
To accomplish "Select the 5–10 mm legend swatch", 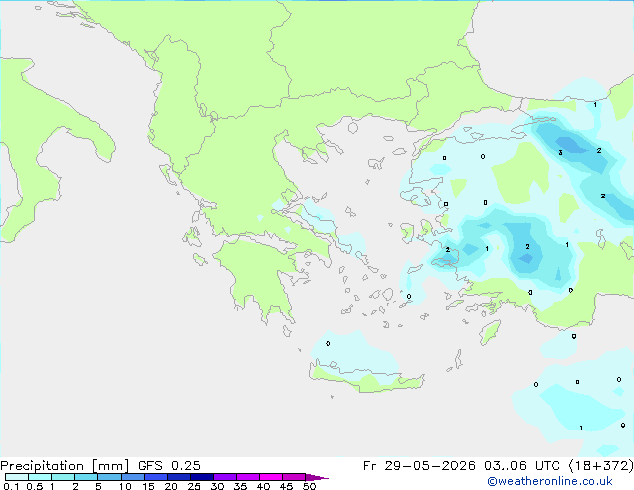I will [x=109, y=477].
